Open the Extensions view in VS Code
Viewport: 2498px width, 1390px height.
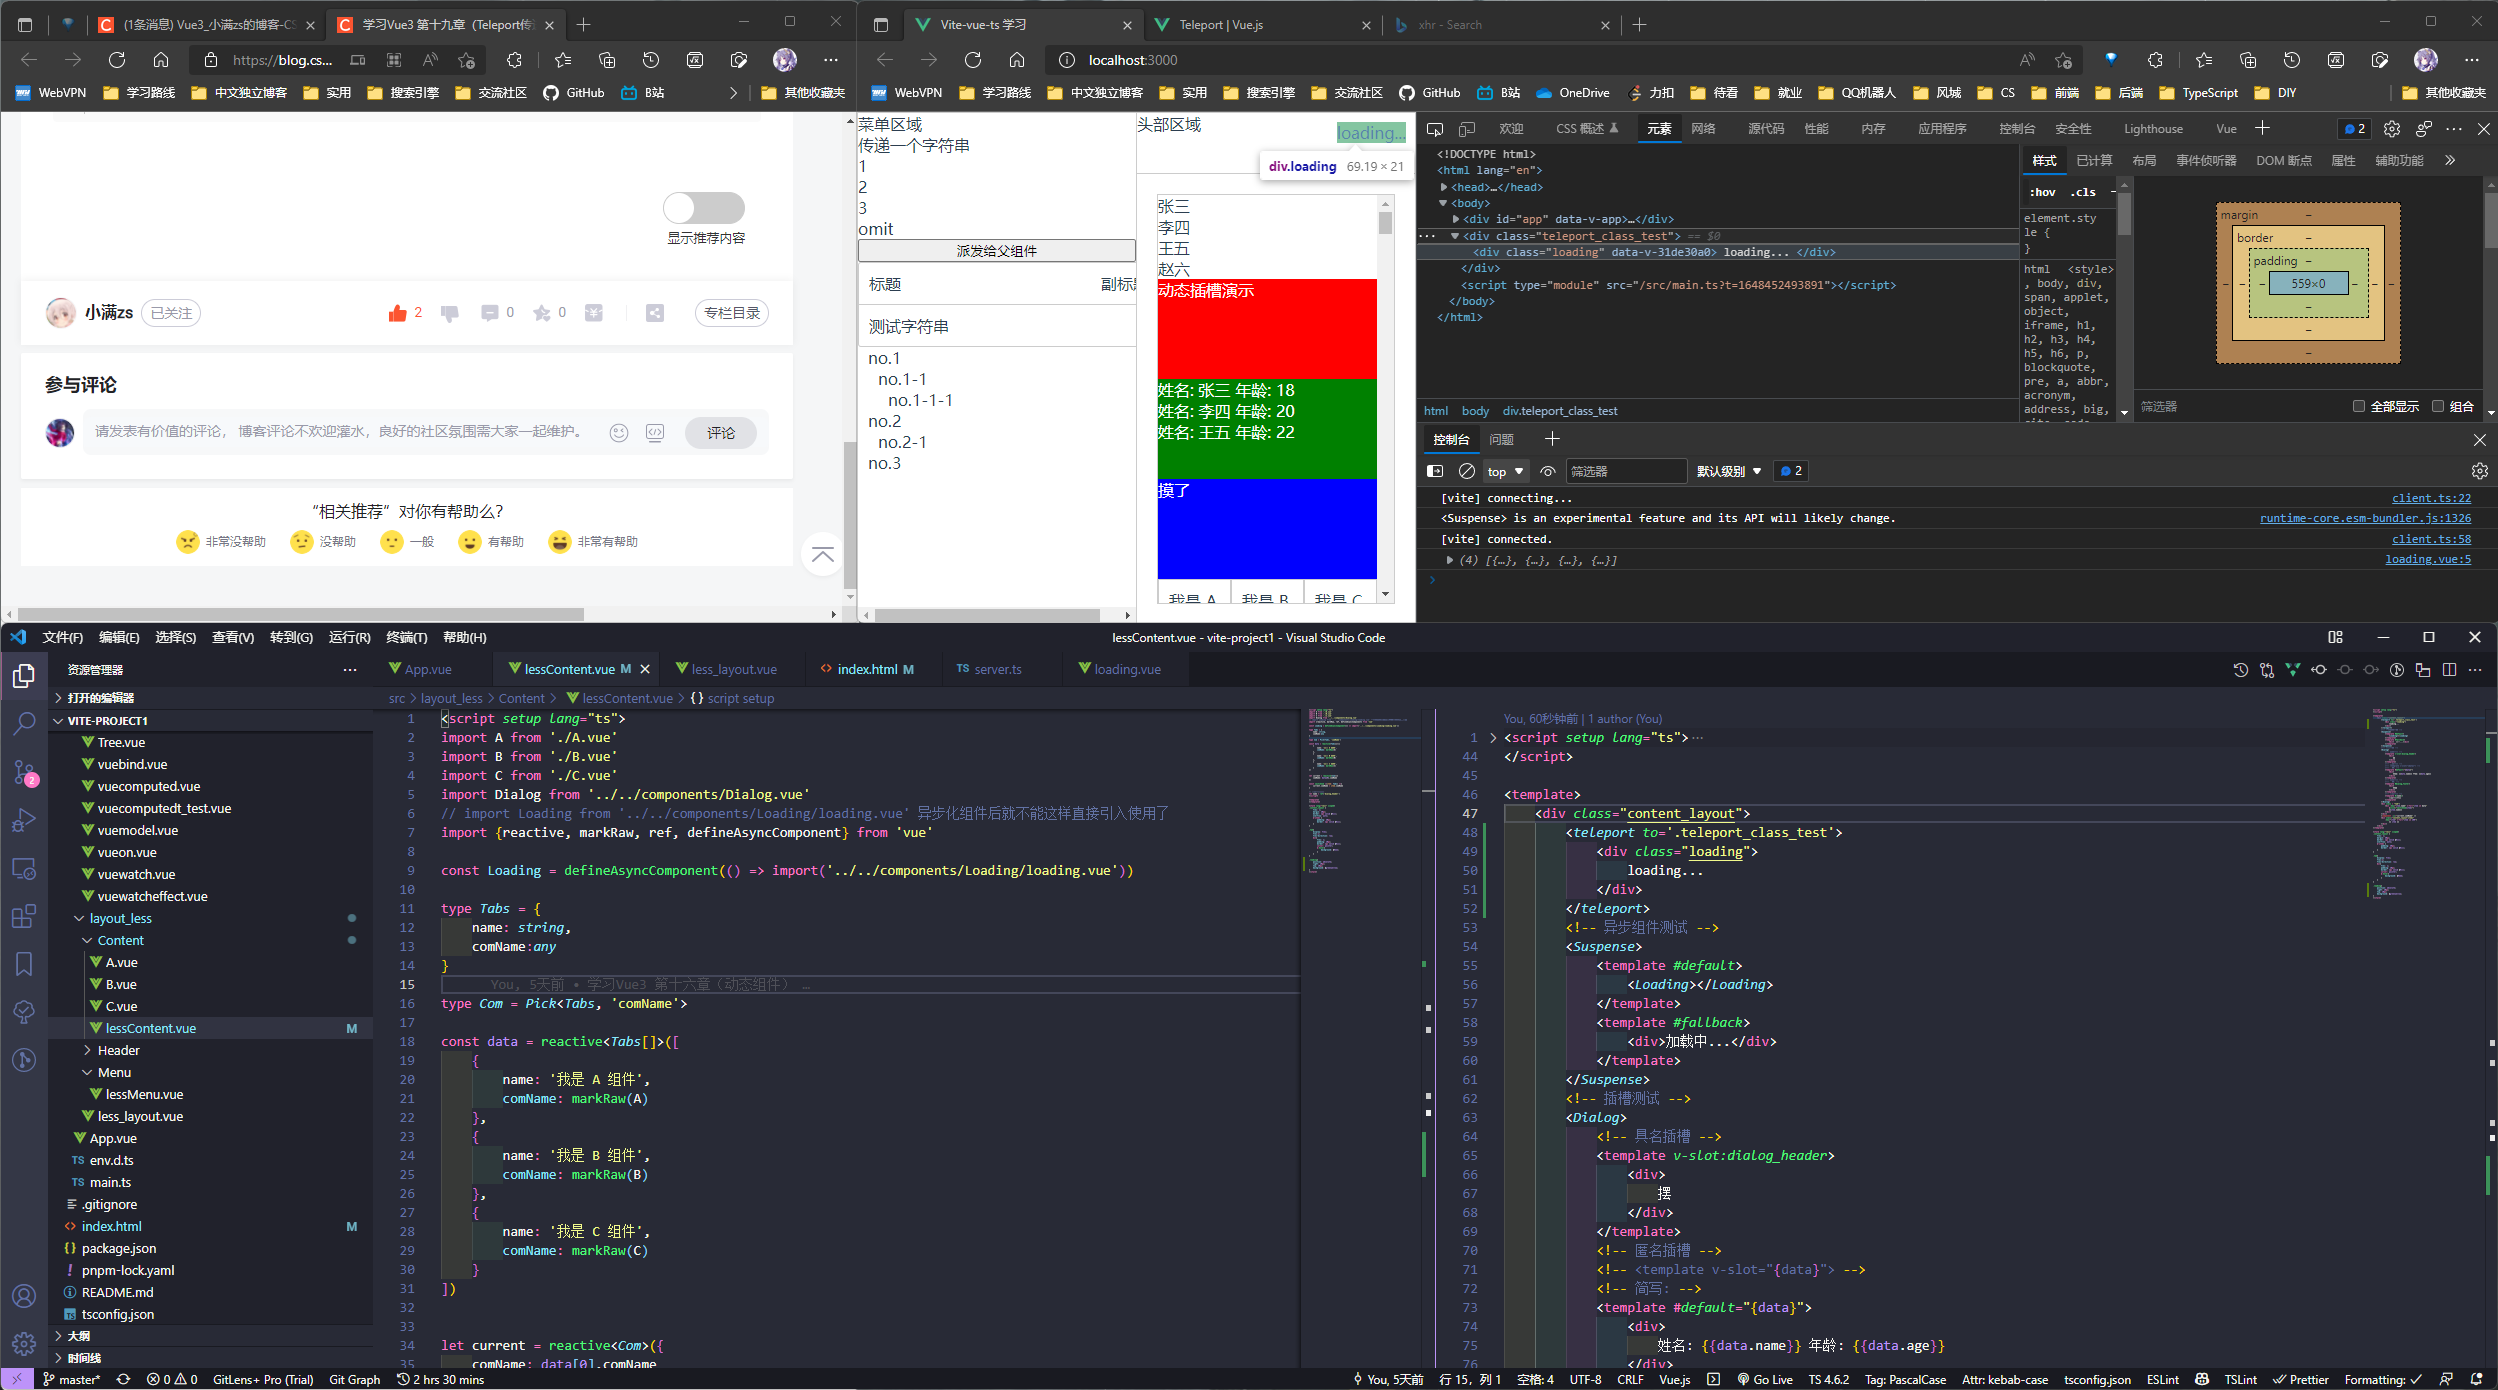(x=24, y=916)
